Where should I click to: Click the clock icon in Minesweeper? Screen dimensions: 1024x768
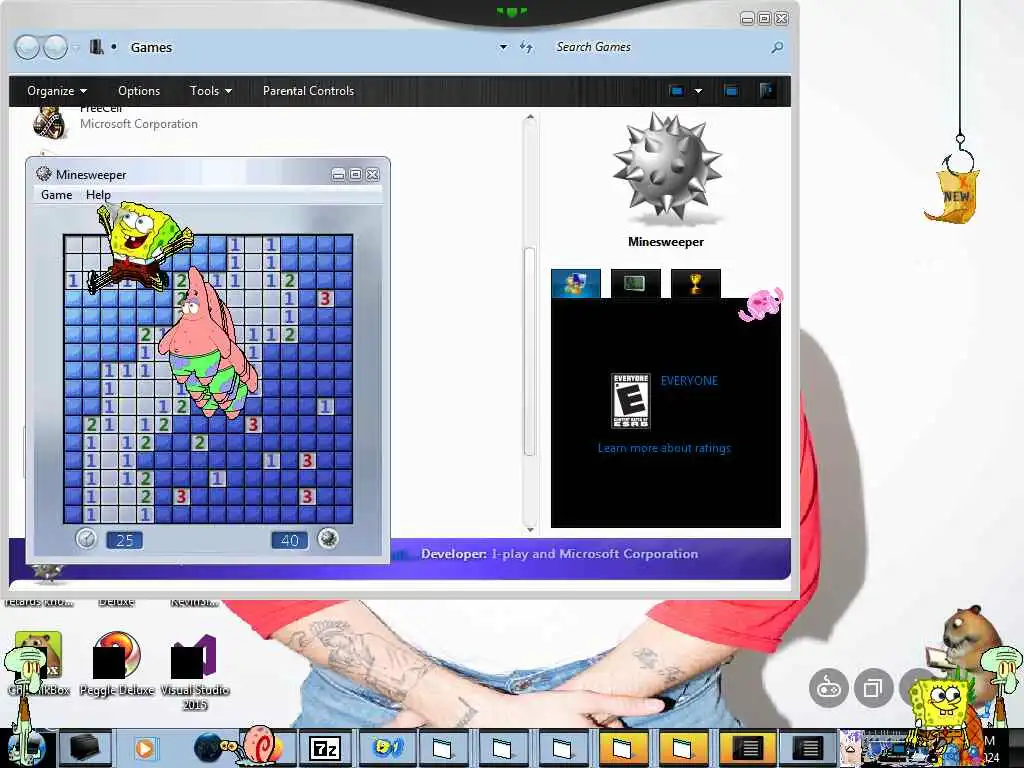pos(86,539)
